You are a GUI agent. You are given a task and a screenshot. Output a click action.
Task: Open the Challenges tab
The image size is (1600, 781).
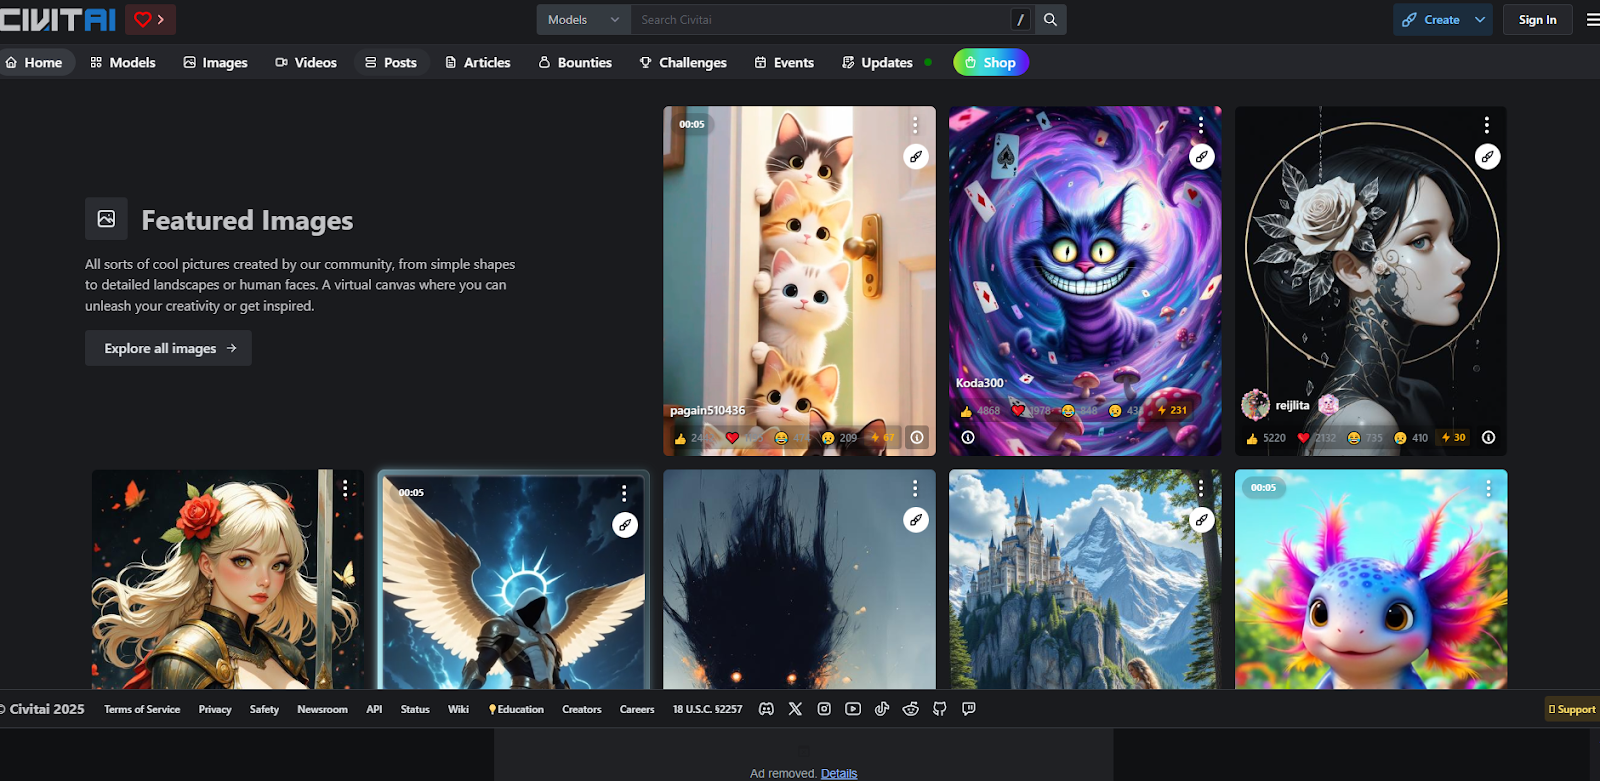[x=683, y=62]
